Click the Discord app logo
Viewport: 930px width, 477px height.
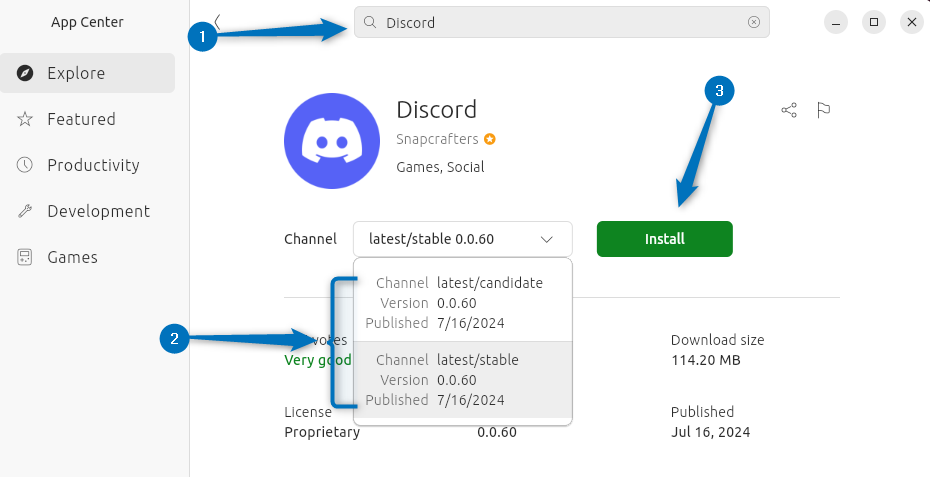332,141
